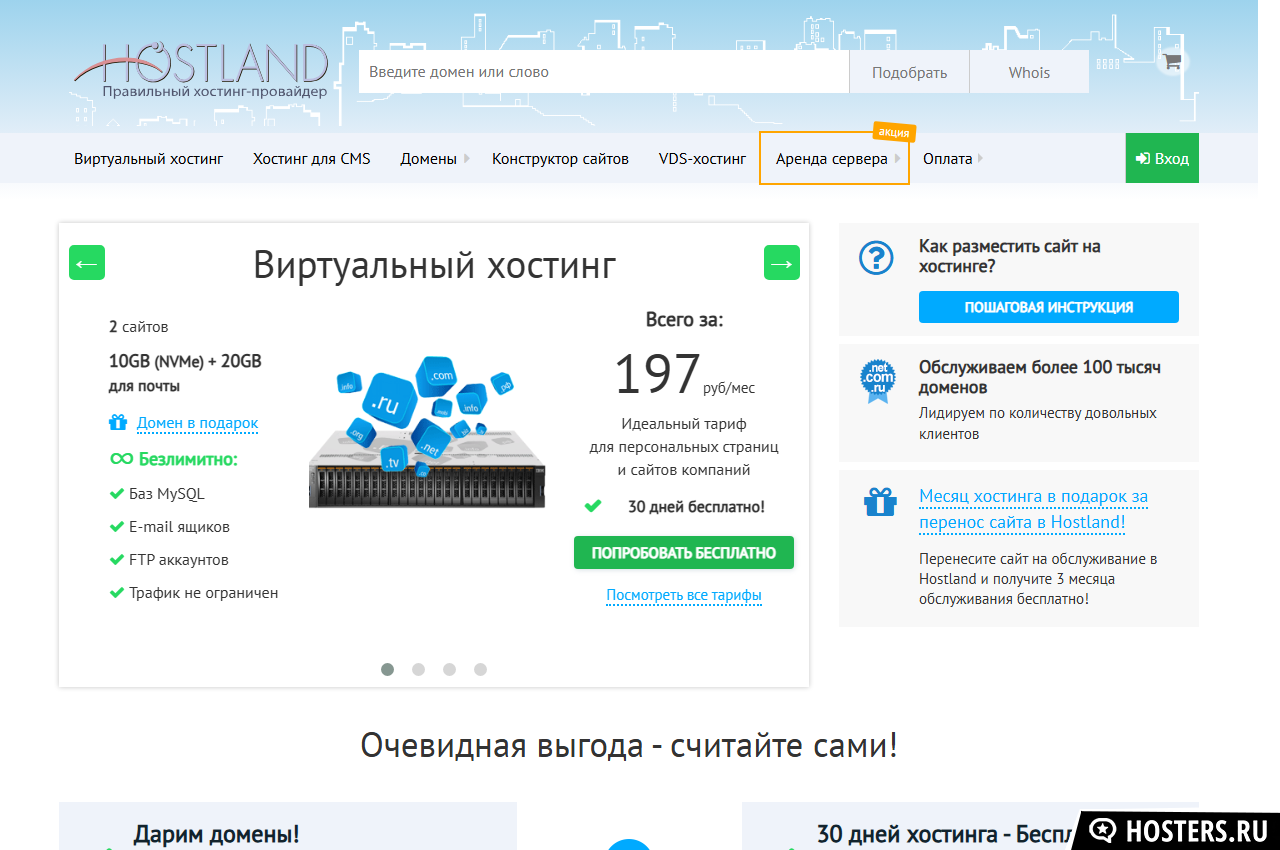Click ПОПРОБОВАТЬ БЕСПЛАТНО button

(x=684, y=552)
